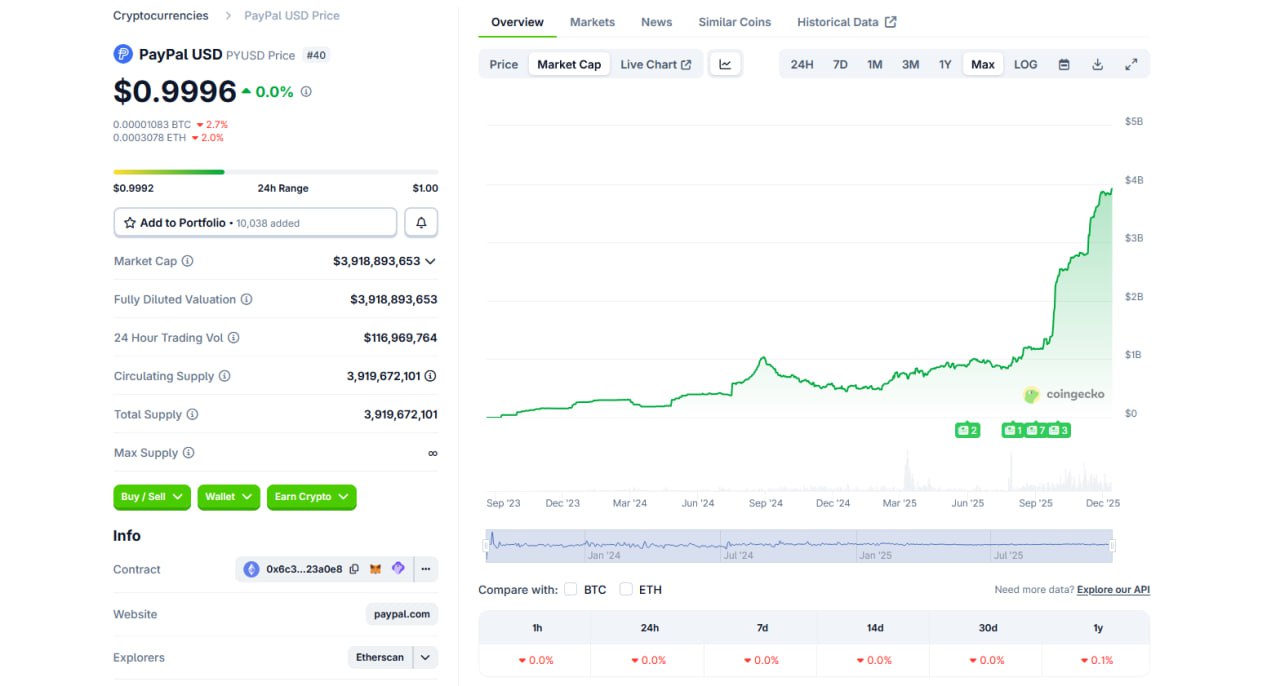The height and width of the screenshot is (686, 1280).
Task: Expand the Market Cap value chevron
Action: pyautogui.click(x=430, y=261)
